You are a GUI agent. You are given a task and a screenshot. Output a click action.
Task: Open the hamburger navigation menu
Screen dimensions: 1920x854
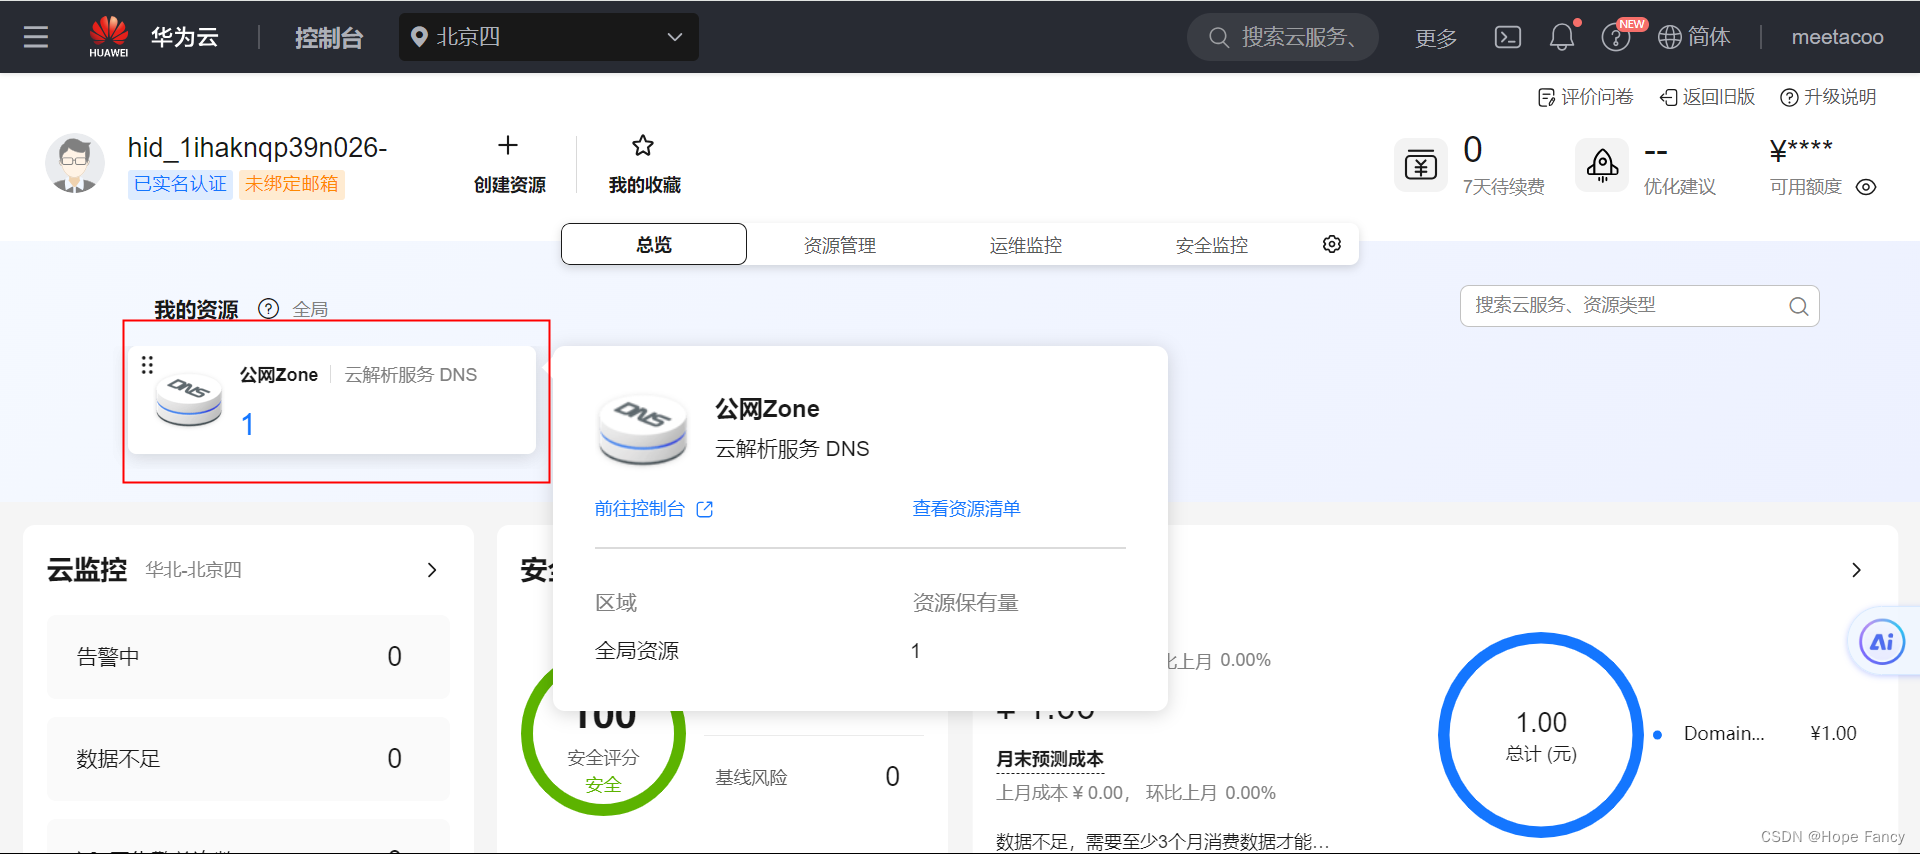click(36, 37)
